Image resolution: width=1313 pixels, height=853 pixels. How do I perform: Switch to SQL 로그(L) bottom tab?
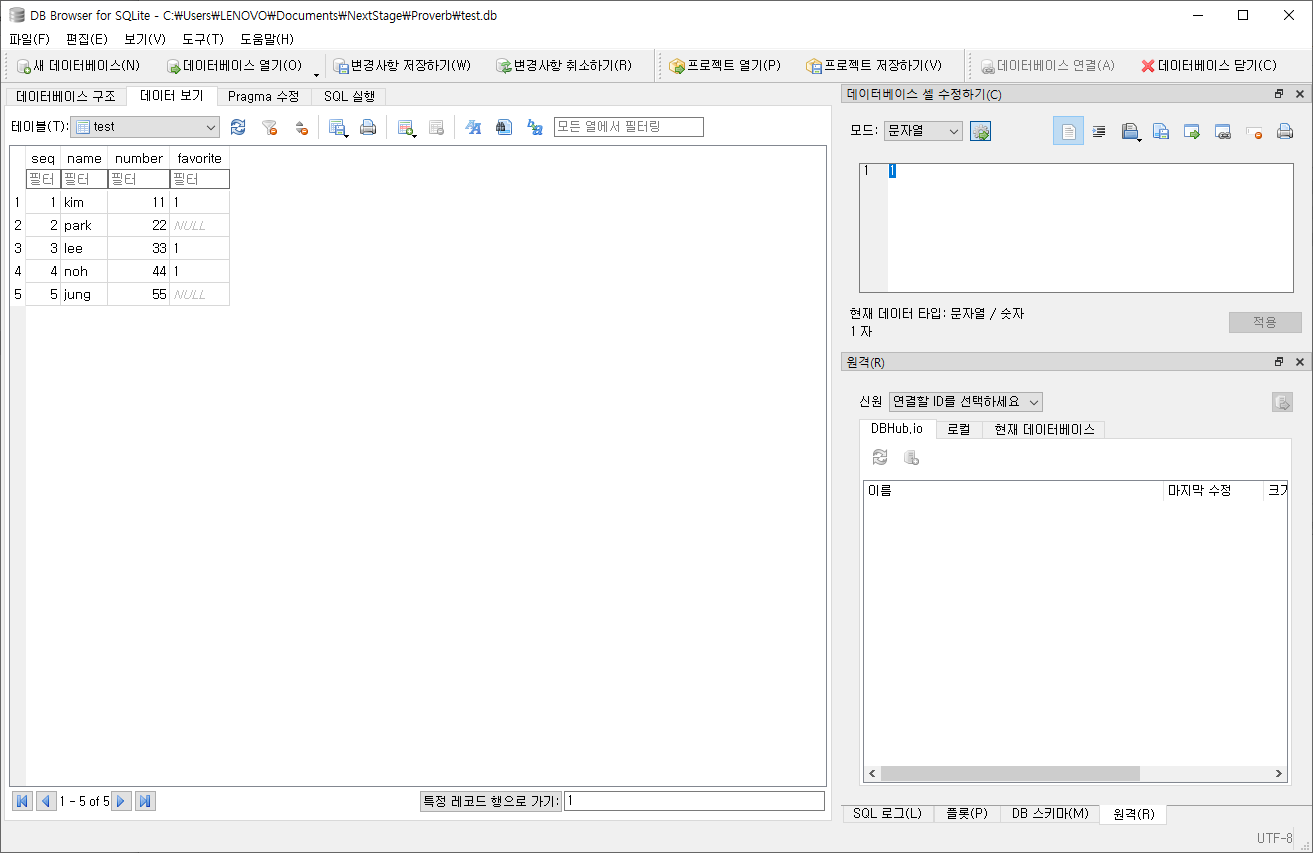click(887, 814)
